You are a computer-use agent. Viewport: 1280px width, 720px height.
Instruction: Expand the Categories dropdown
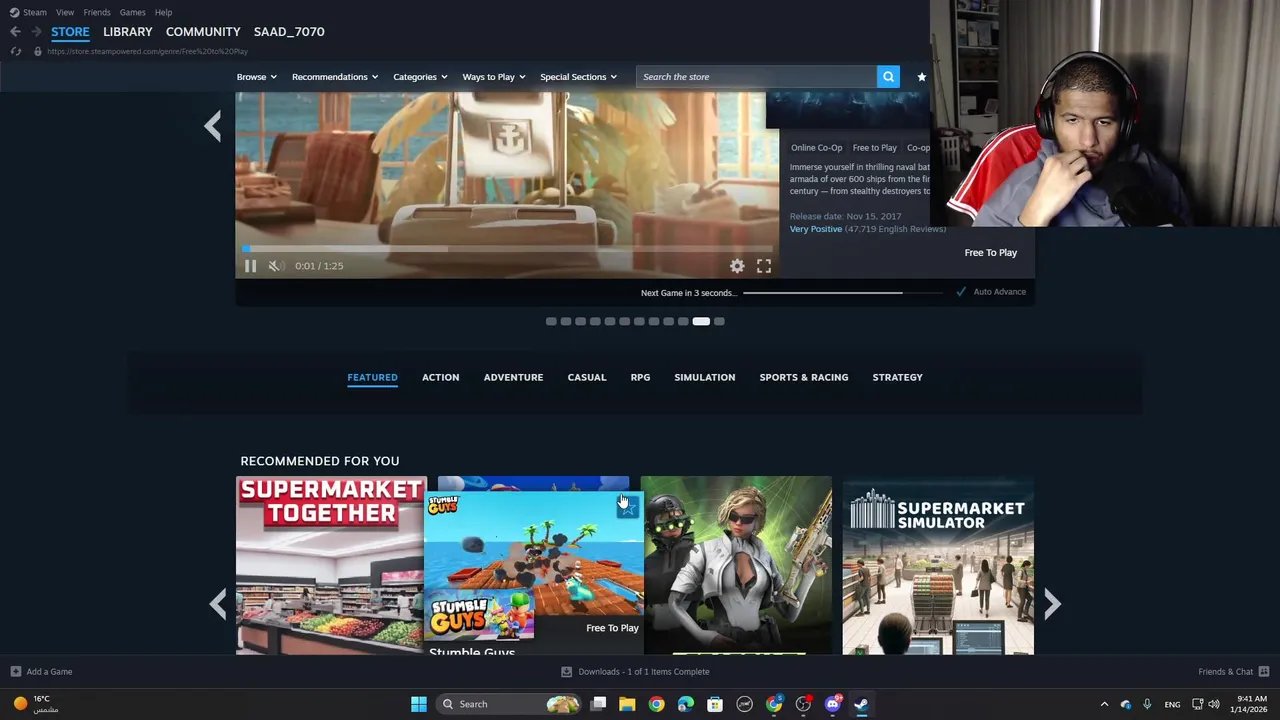click(x=420, y=77)
